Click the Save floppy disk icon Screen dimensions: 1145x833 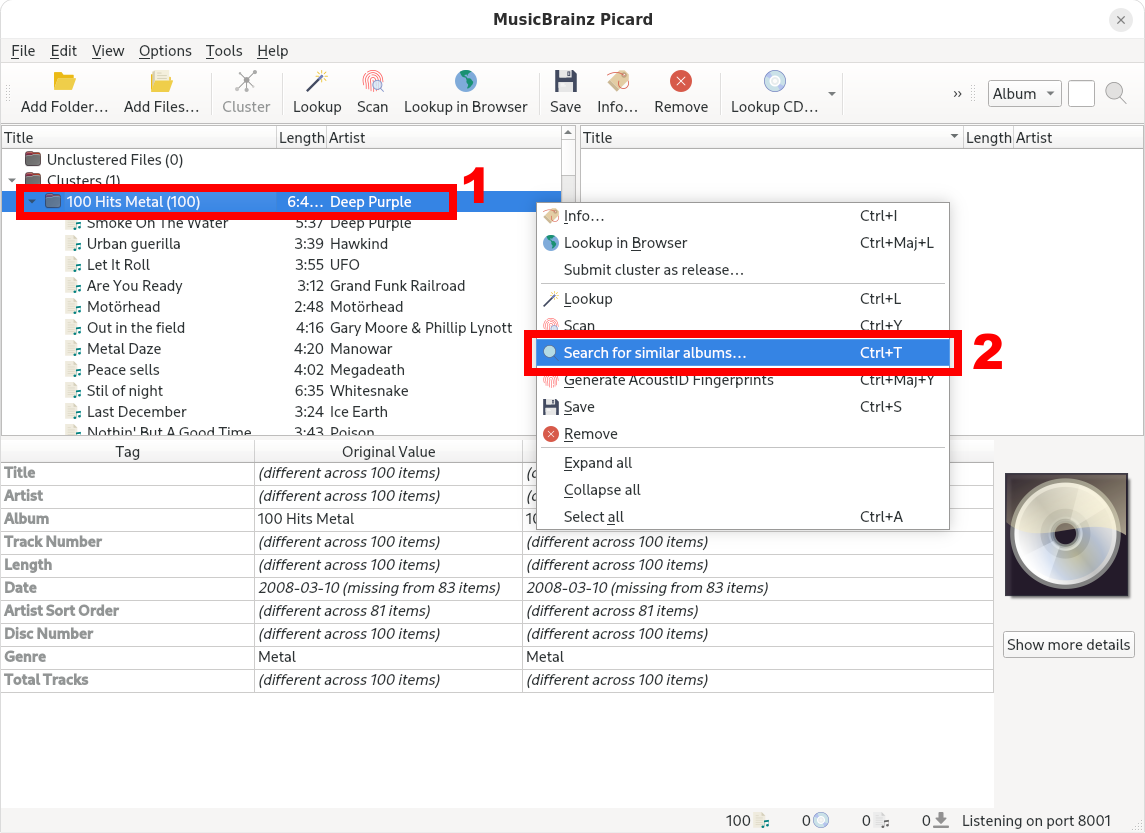tap(565, 83)
